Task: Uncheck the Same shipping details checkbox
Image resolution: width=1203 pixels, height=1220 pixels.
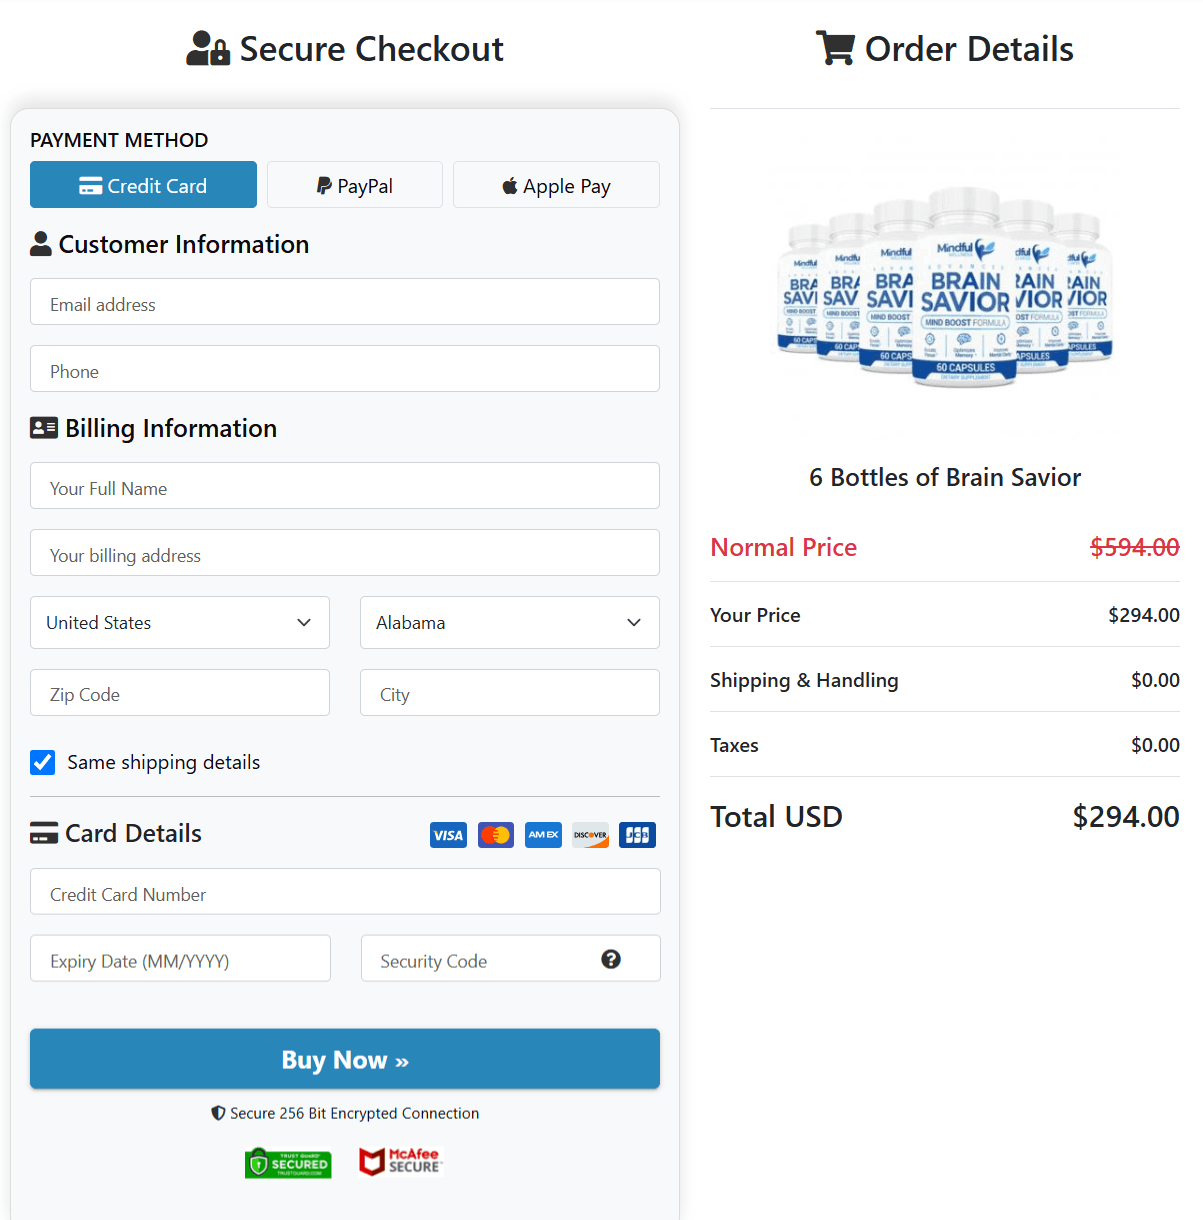Action: pos(42,762)
